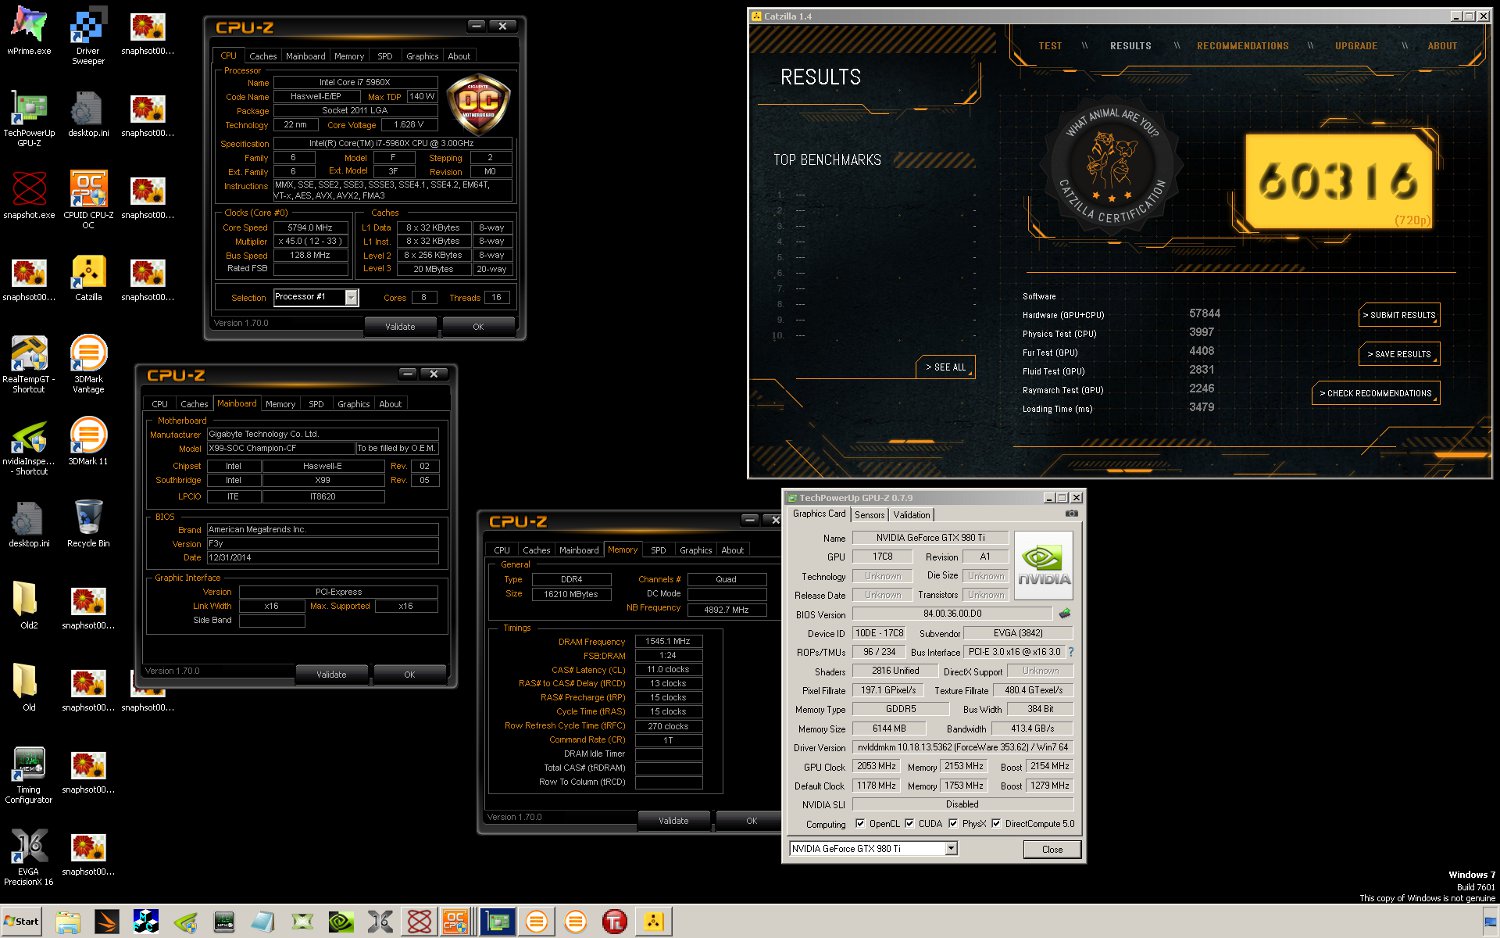The width and height of the screenshot is (1500, 938).
Task: Click Submit Results in Catzilla
Action: [x=1400, y=315]
